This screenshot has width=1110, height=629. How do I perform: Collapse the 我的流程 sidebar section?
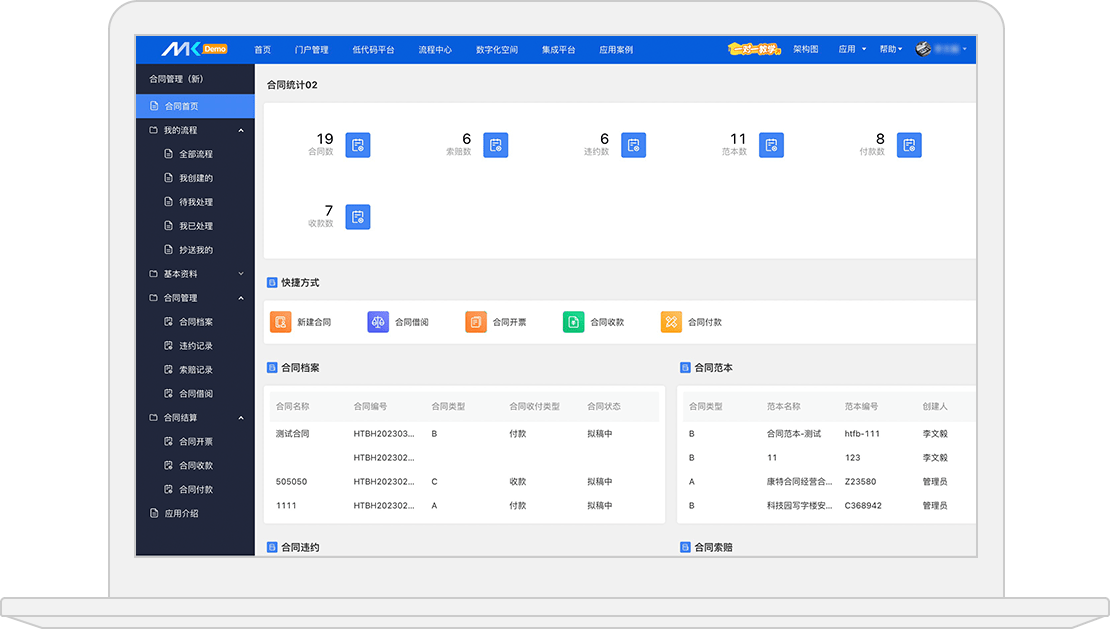(x=241, y=130)
